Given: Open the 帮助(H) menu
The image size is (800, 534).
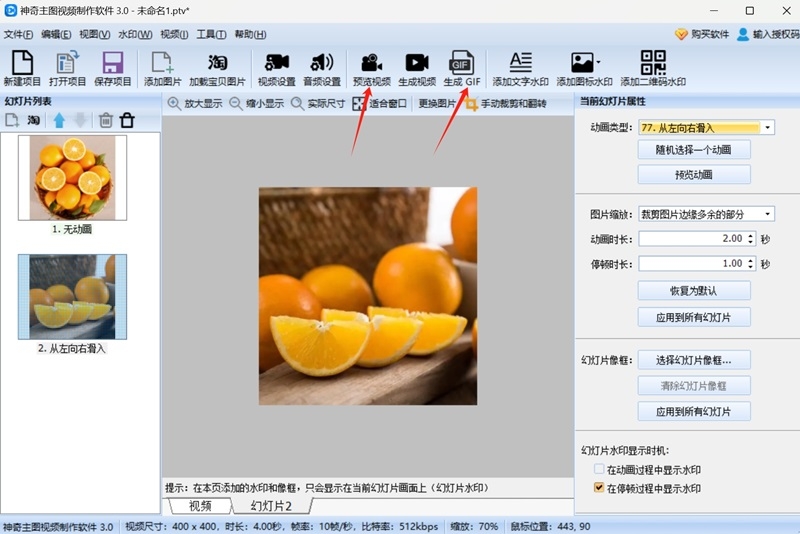Looking at the screenshot, I should pyautogui.click(x=250, y=34).
